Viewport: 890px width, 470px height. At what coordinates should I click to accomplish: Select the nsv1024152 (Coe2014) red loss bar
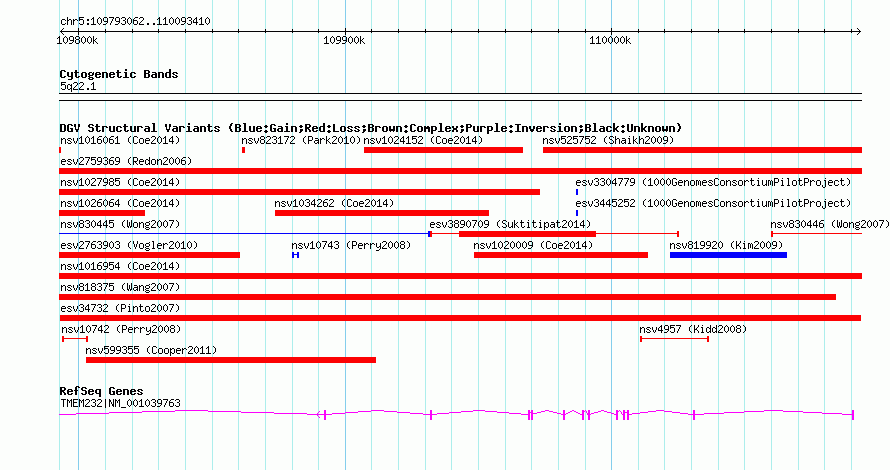point(443,150)
